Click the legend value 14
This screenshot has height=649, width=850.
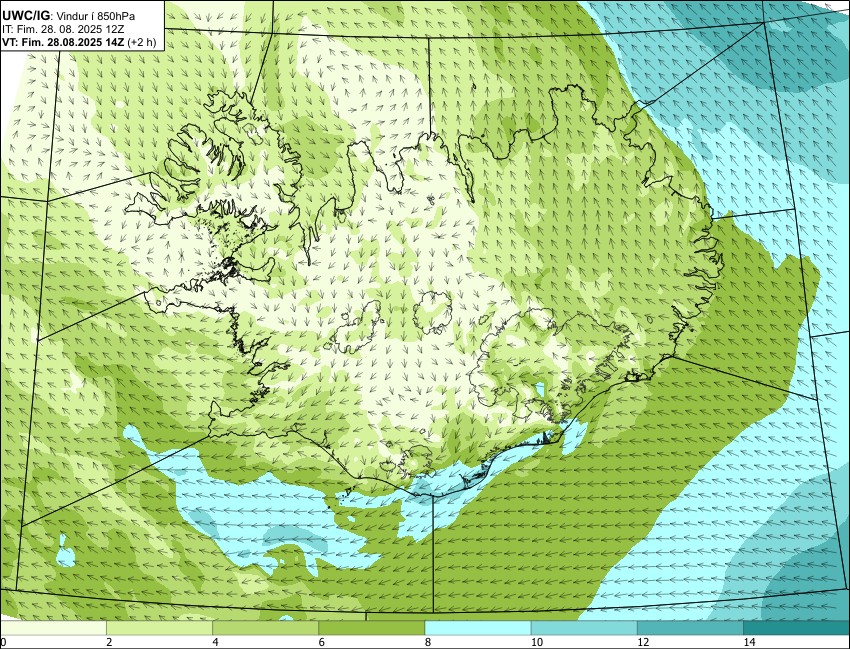point(749,642)
